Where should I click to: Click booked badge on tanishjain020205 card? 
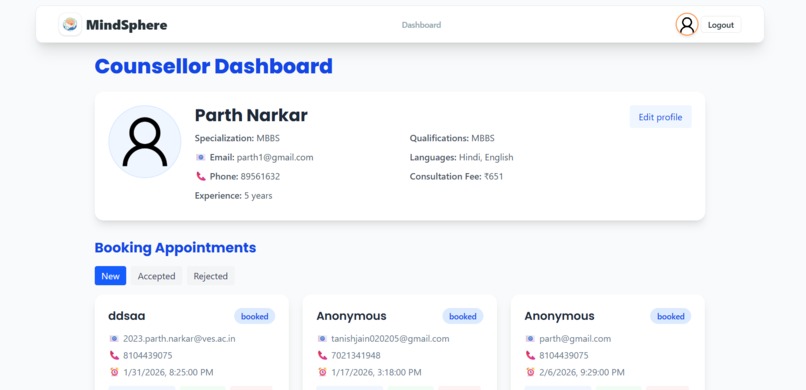pos(463,317)
